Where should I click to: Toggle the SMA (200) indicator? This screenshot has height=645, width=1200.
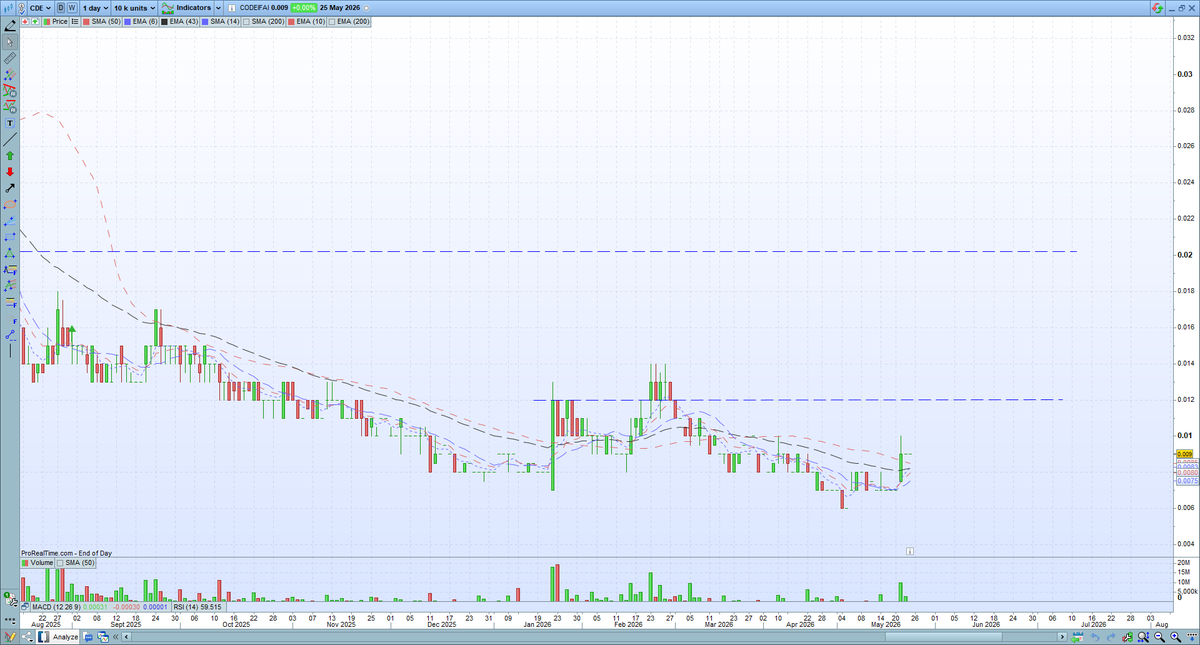263,21
